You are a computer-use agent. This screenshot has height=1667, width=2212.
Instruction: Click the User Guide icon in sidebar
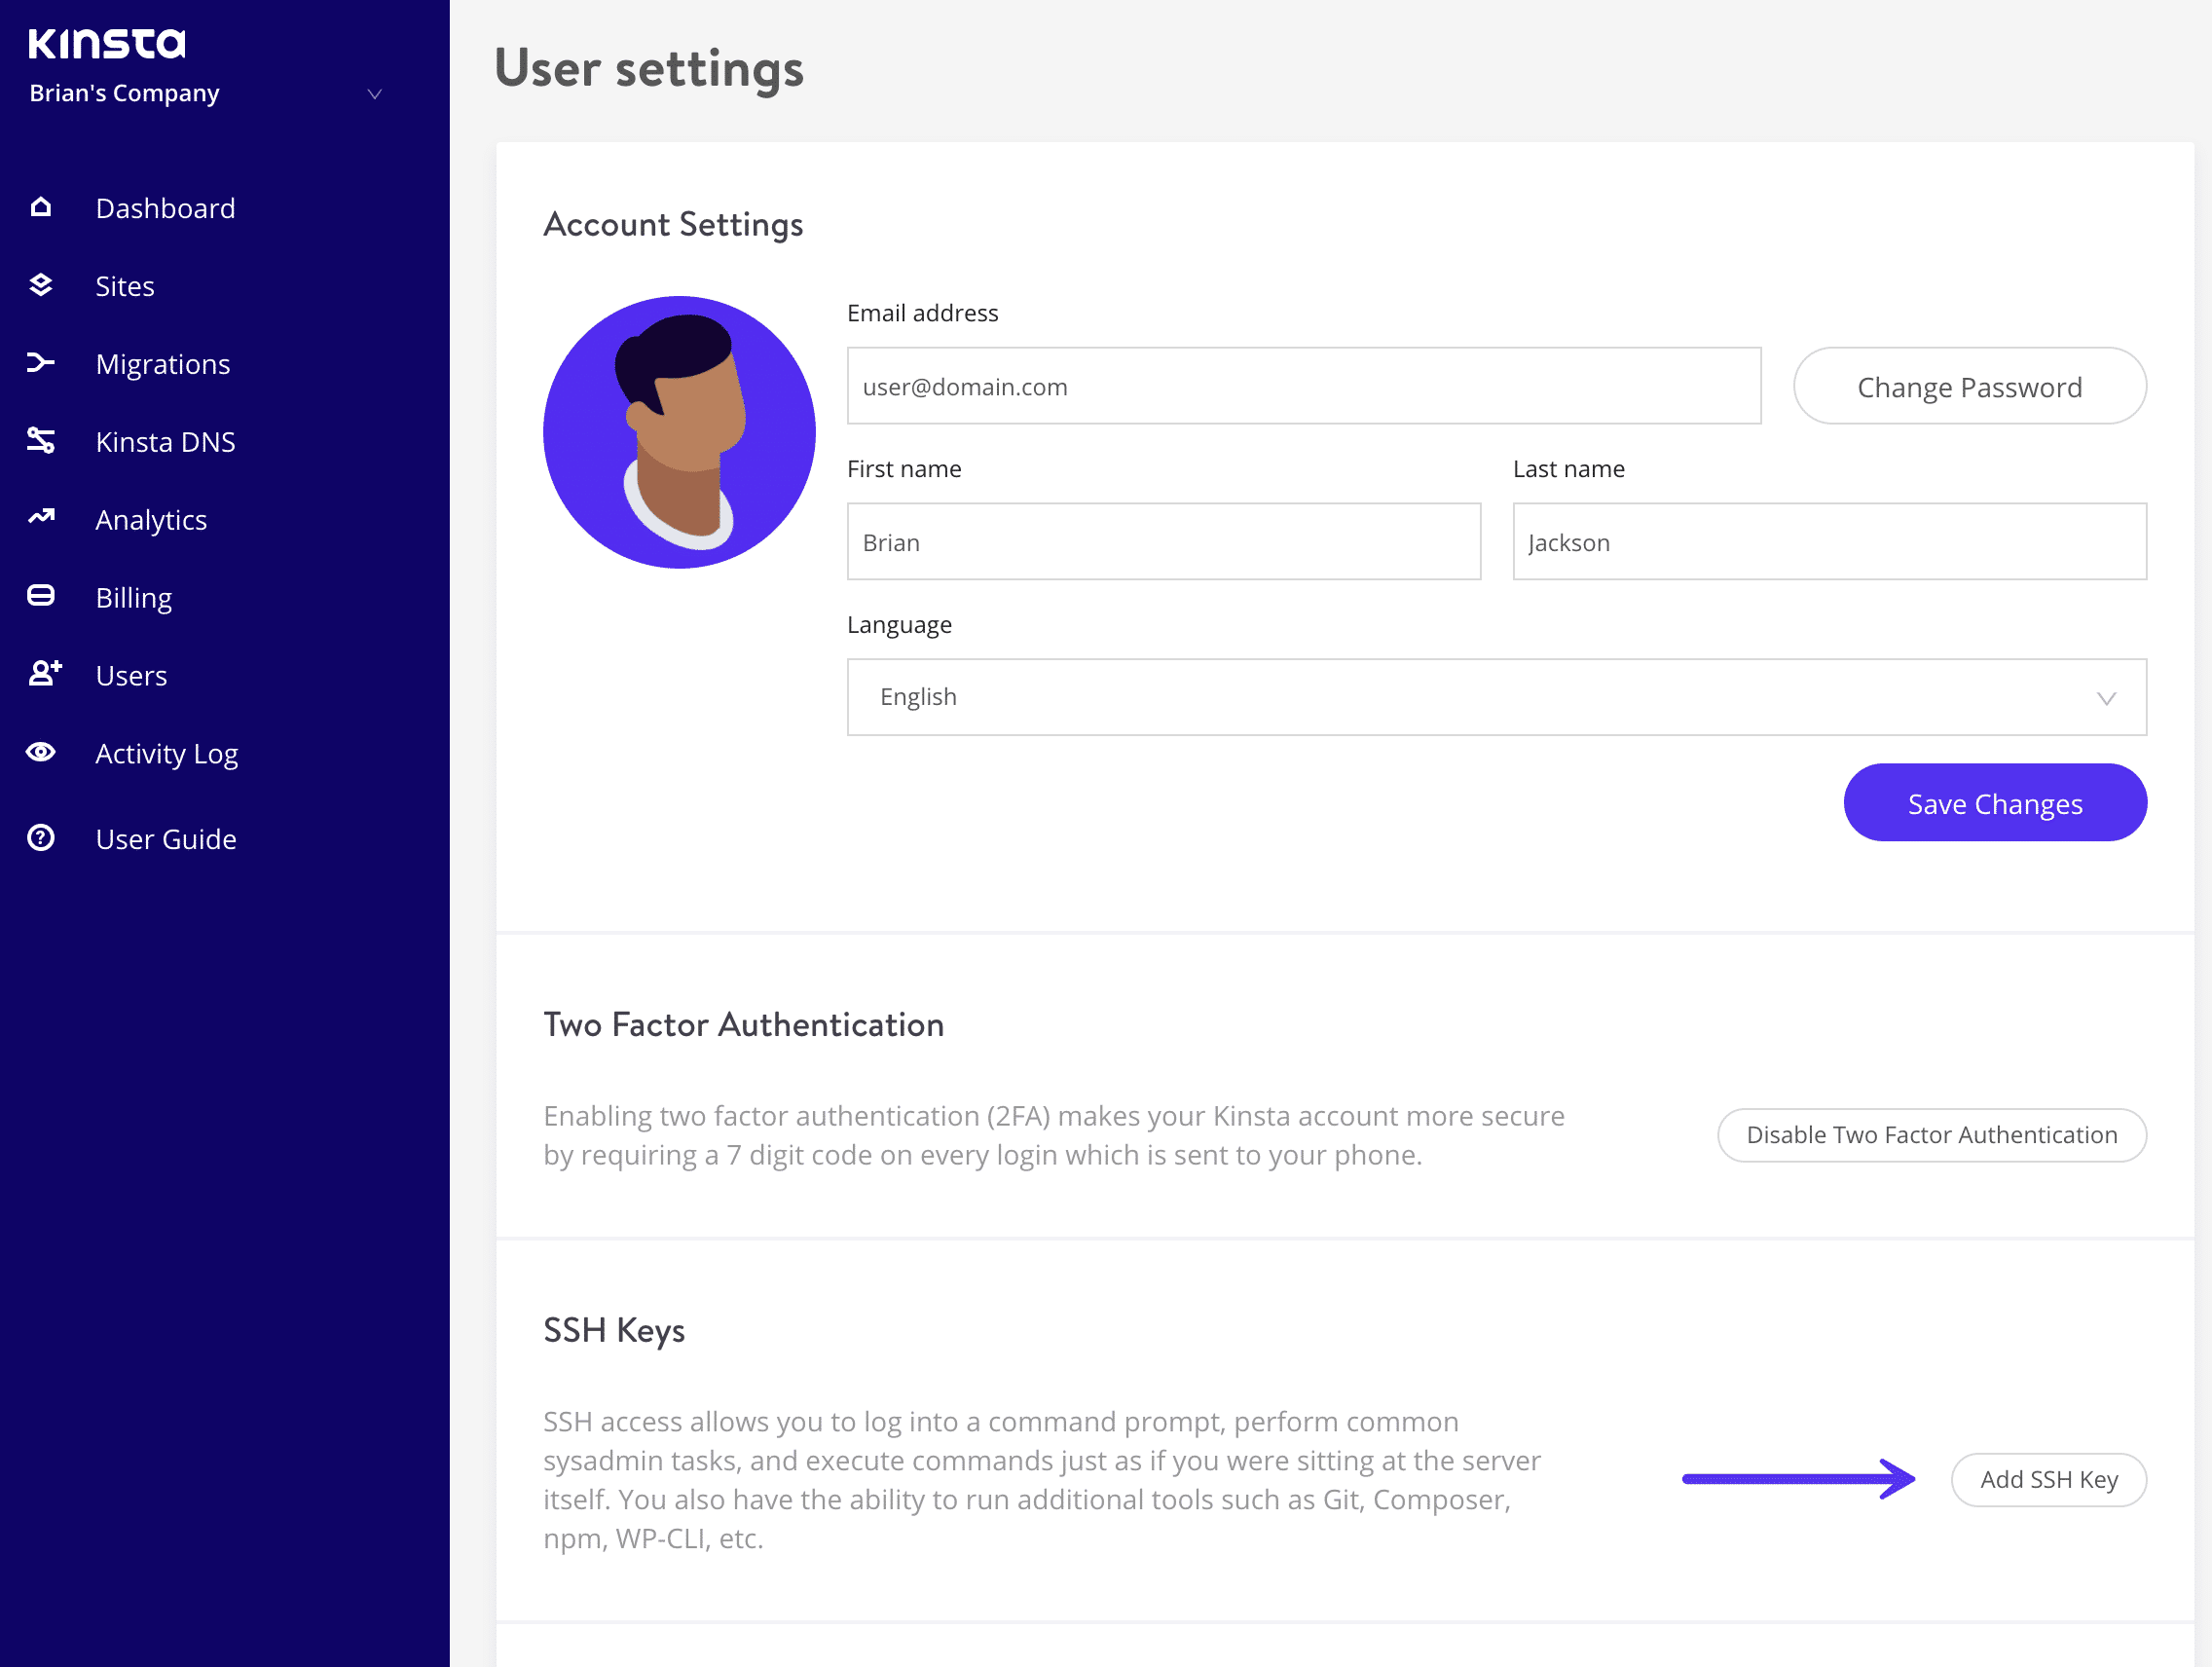click(x=44, y=838)
